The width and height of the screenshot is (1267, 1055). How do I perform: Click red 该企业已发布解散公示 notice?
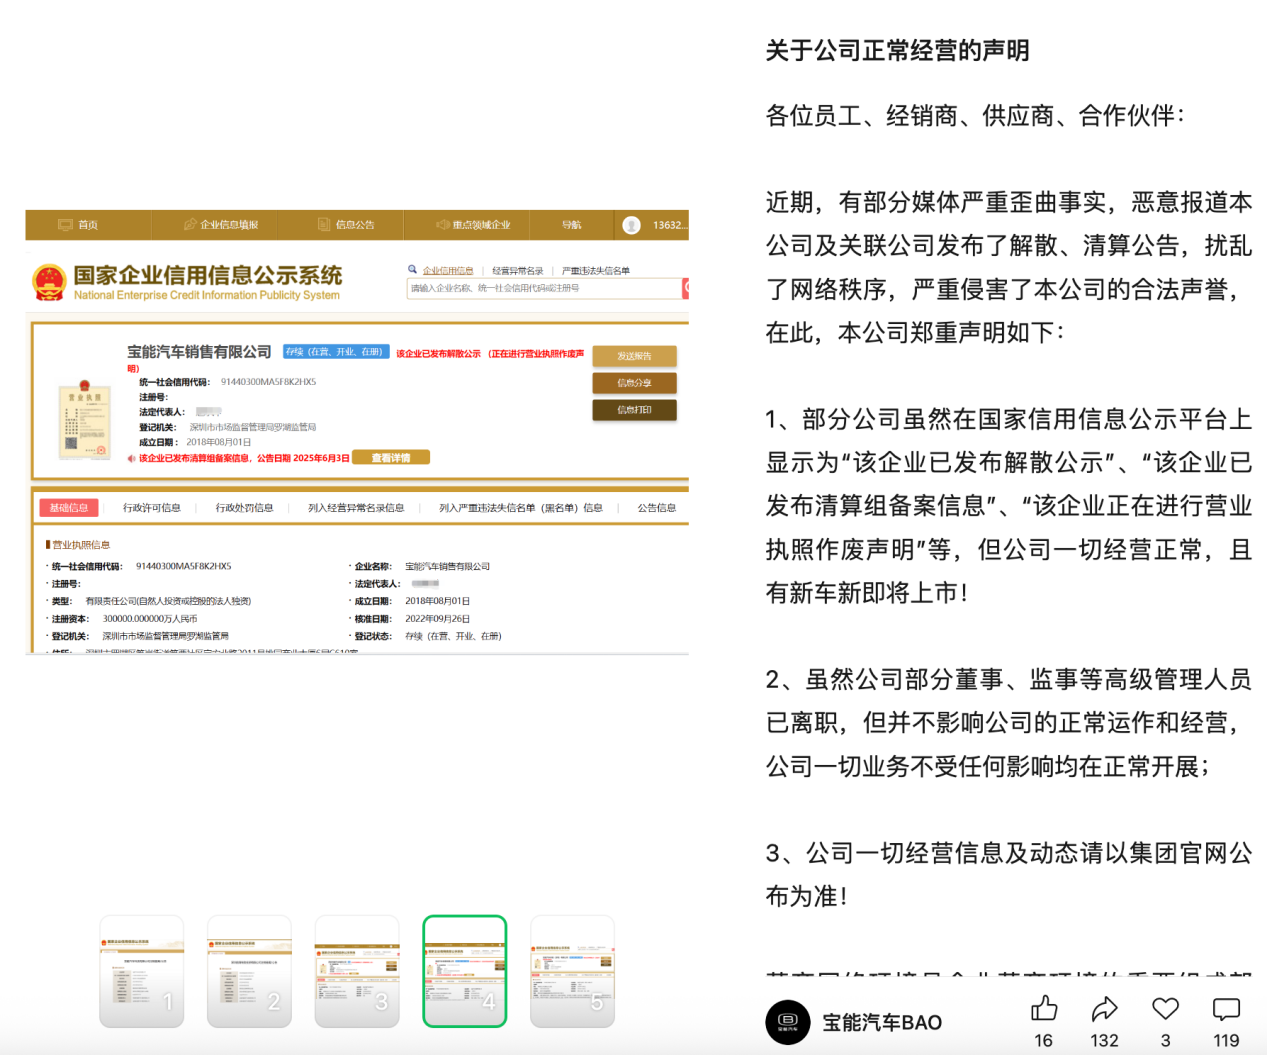(438, 354)
